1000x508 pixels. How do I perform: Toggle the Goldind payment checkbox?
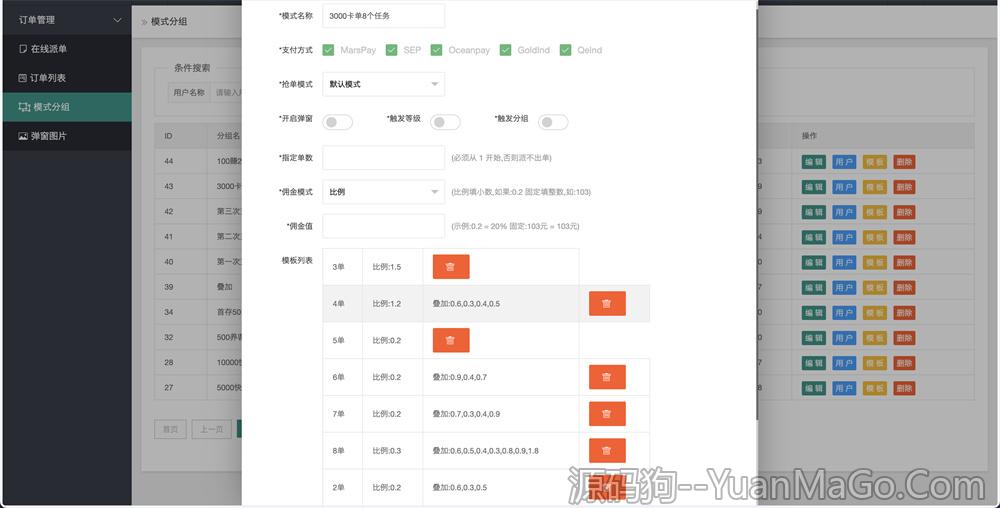[x=505, y=50]
